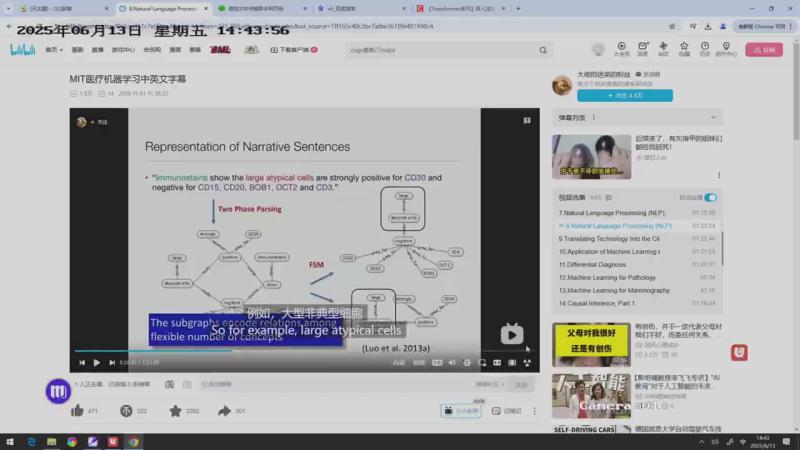Share the video with arrow icon
This screenshot has width=800, height=450.
[x=224, y=411]
